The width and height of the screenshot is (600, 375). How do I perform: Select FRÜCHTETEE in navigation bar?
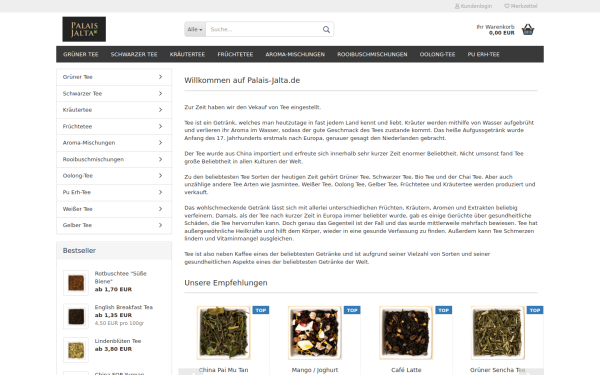coord(235,54)
